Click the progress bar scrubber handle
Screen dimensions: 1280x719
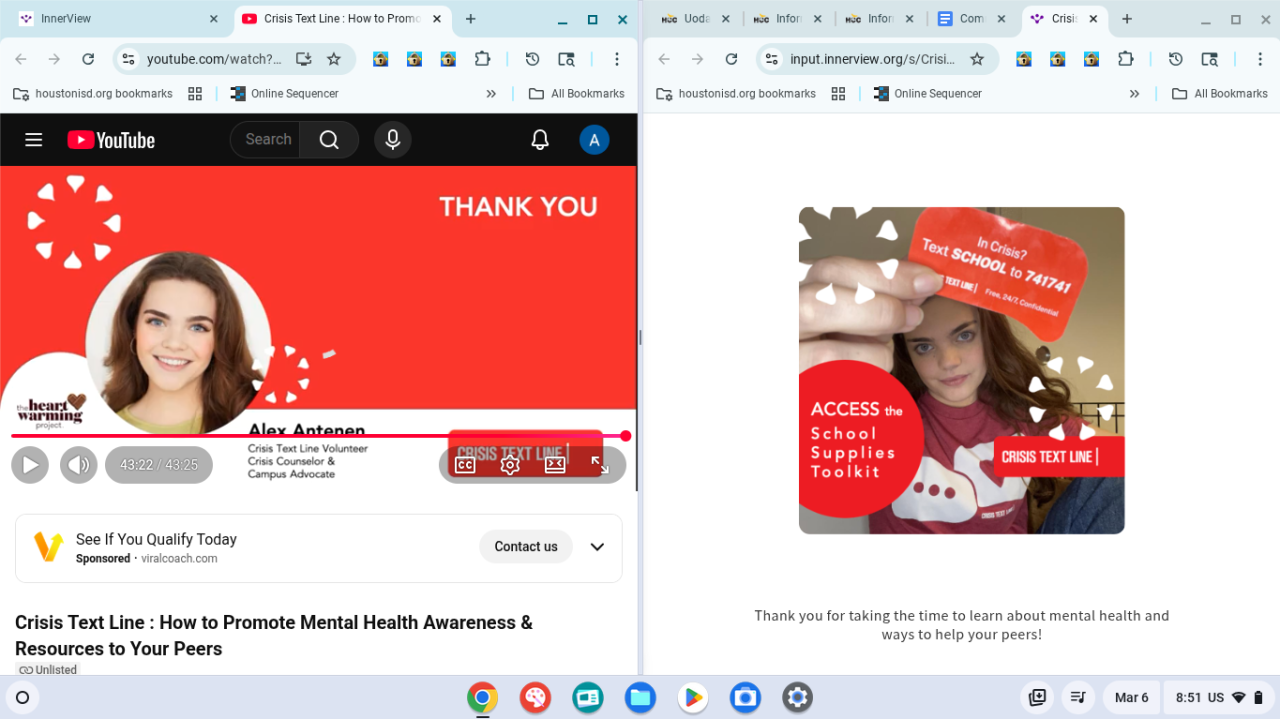[626, 436]
